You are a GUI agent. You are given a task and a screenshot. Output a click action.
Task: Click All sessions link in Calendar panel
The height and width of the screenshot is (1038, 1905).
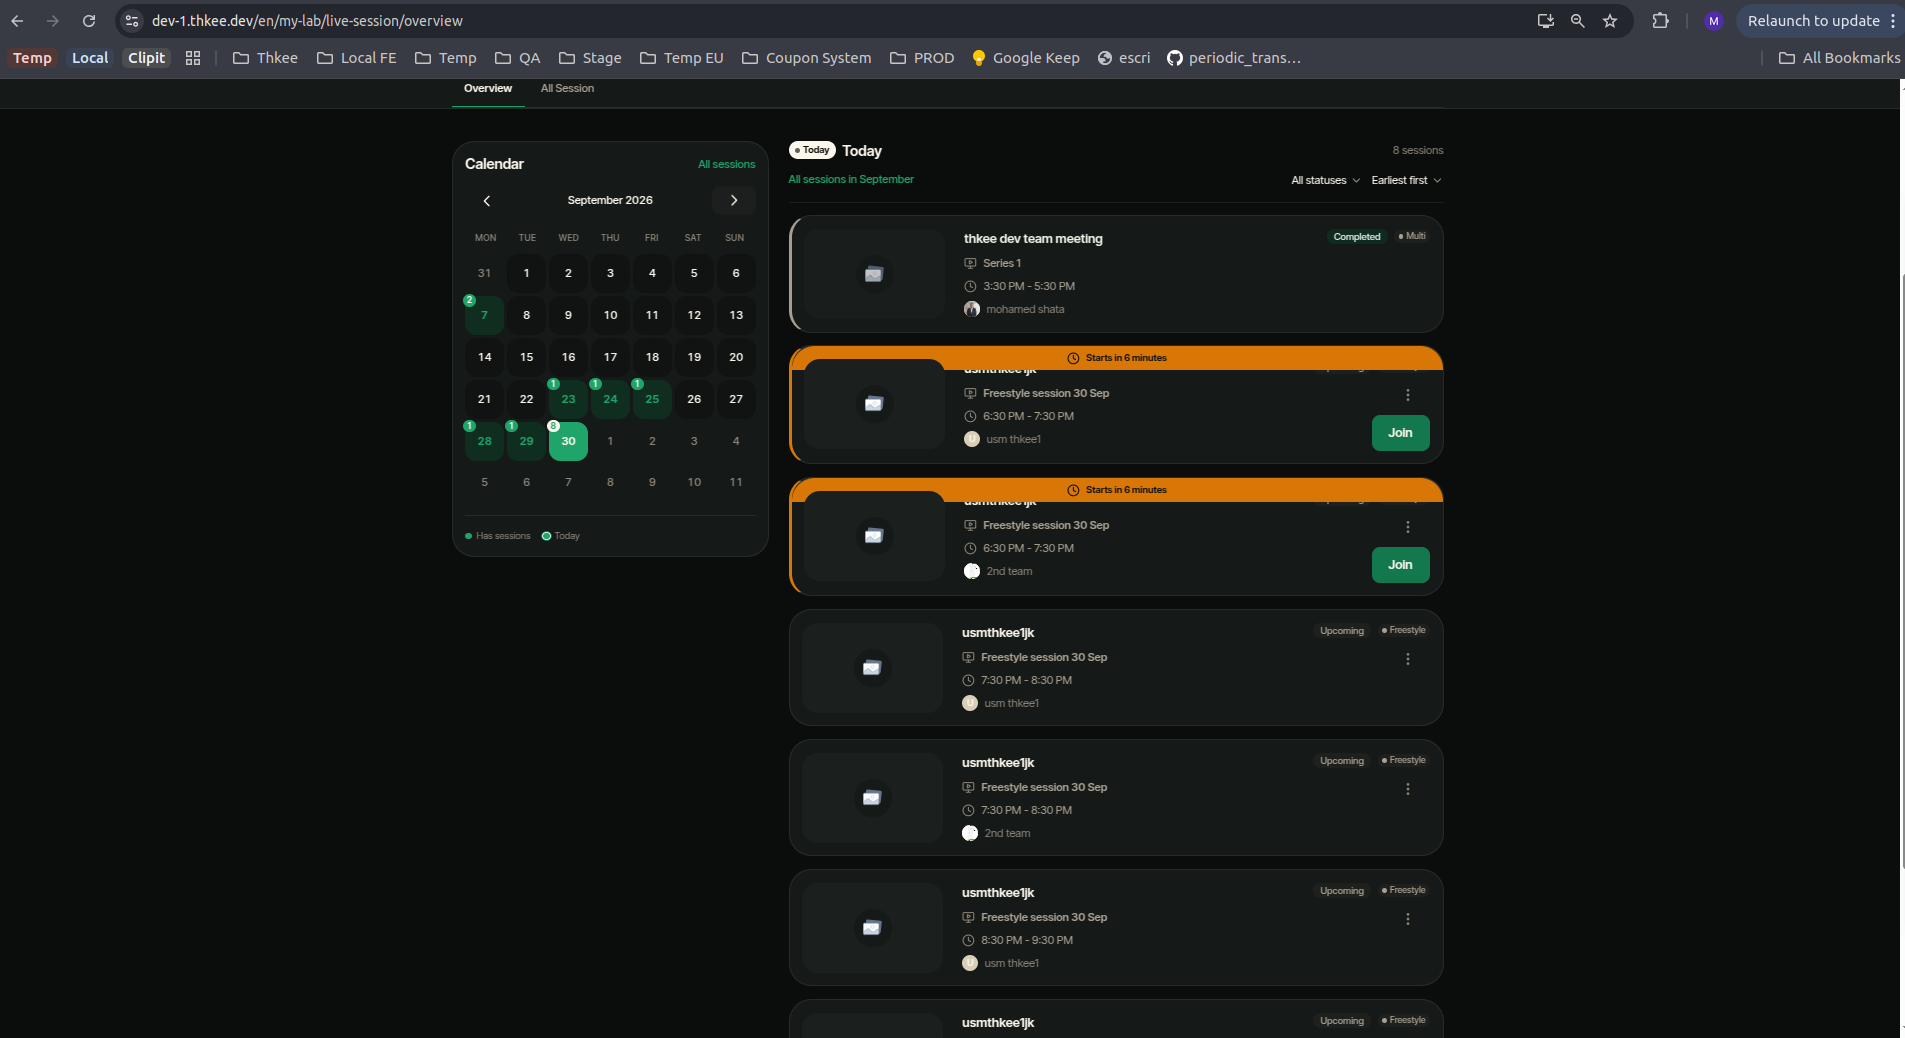tap(726, 165)
